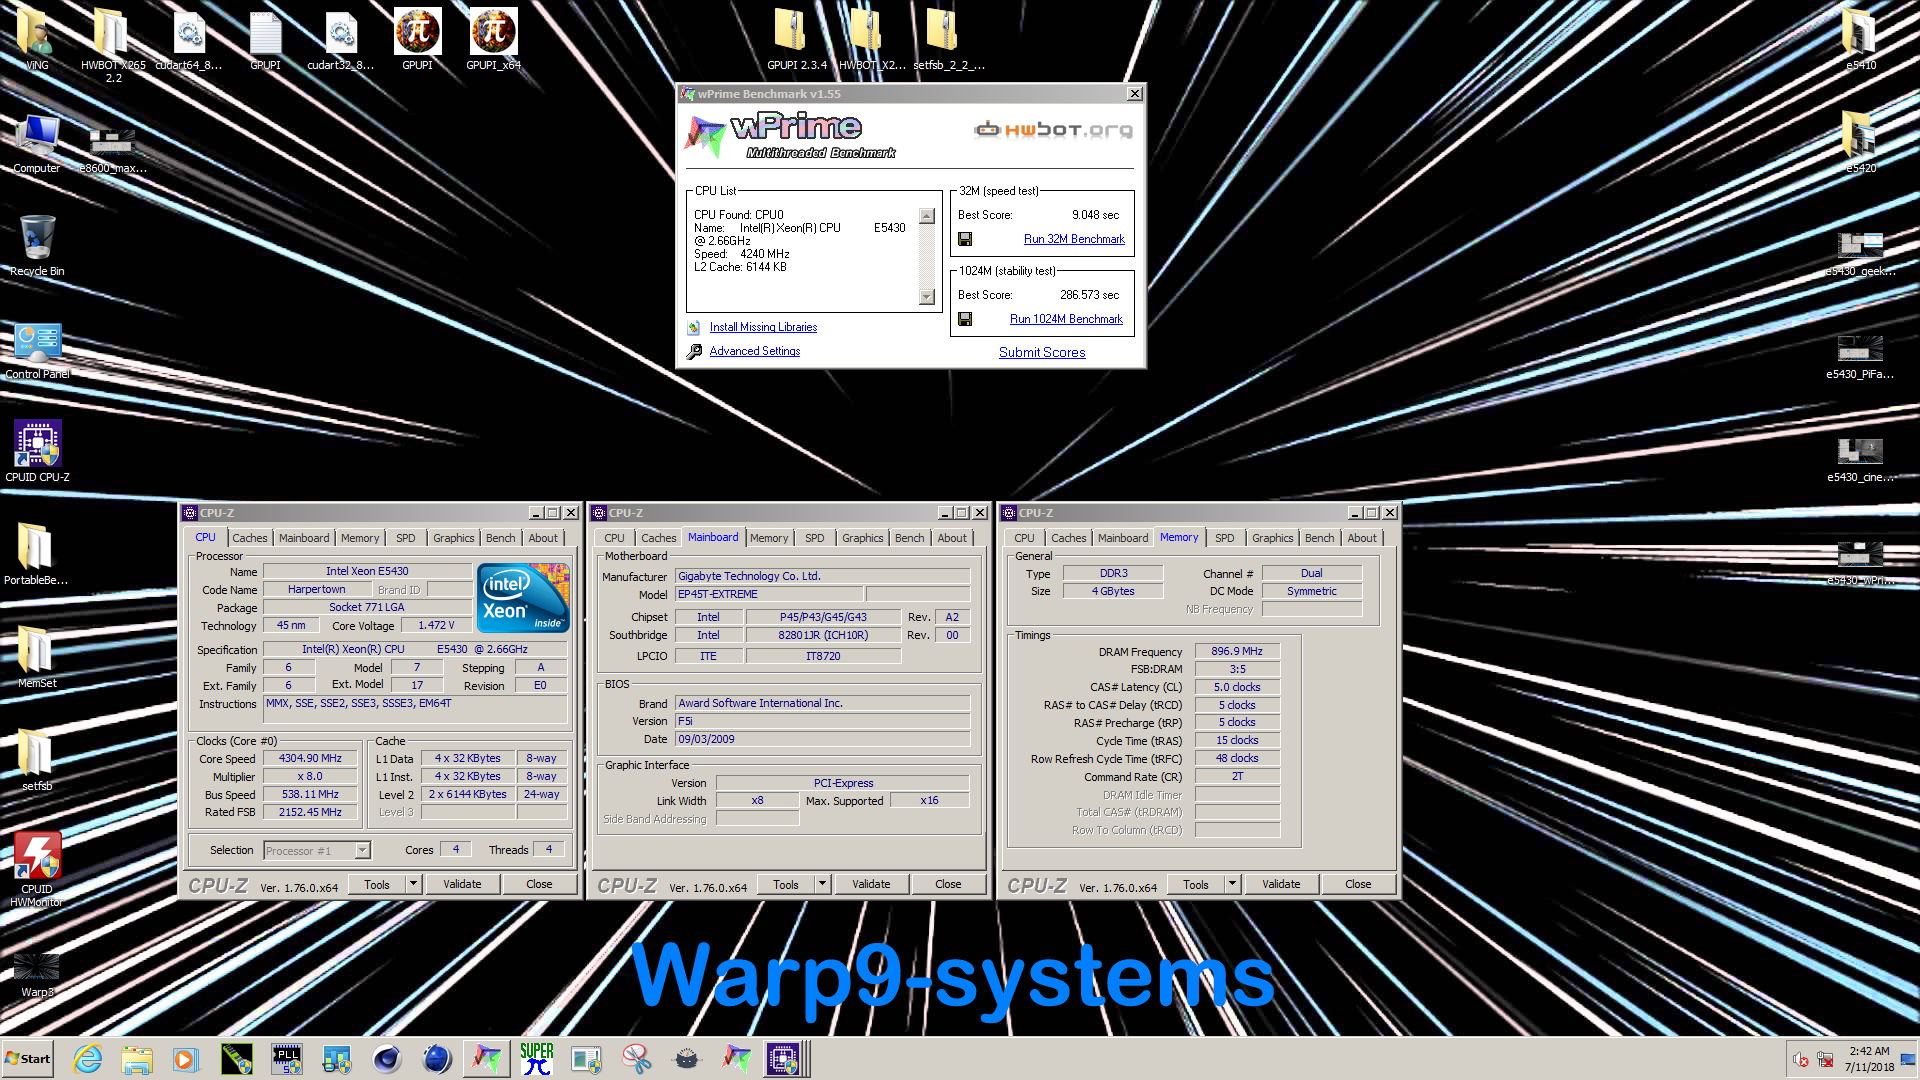Viewport: 1920px width, 1080px height.
Task: Open the e5410 folder on desktop
Action: click(1860, 40)
